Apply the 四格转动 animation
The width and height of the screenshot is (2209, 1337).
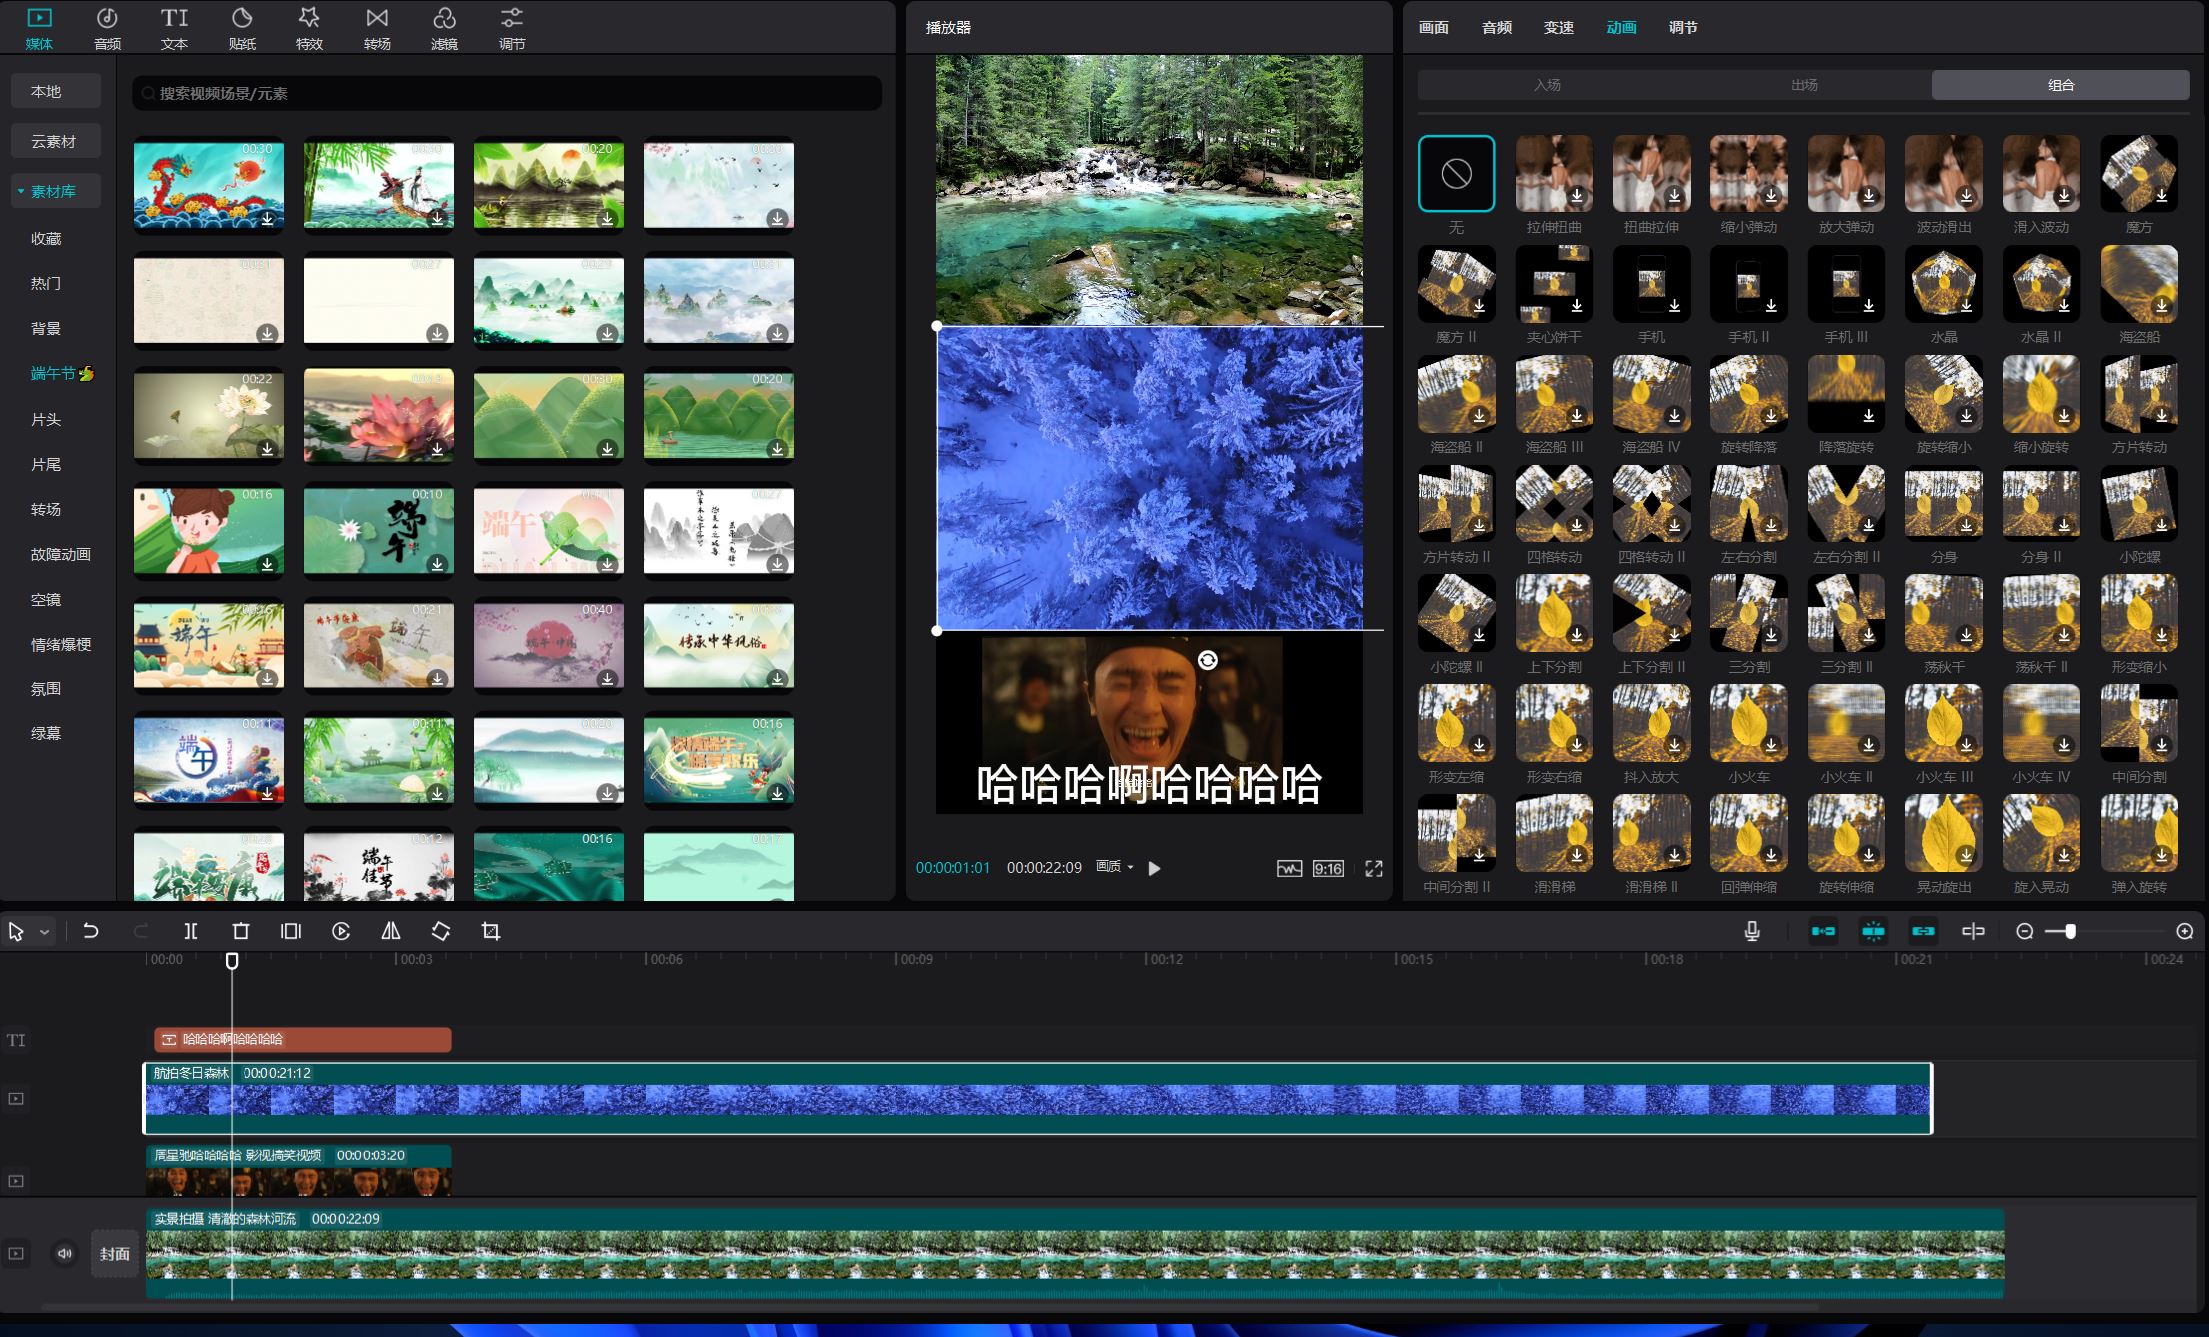[1554, 504]
